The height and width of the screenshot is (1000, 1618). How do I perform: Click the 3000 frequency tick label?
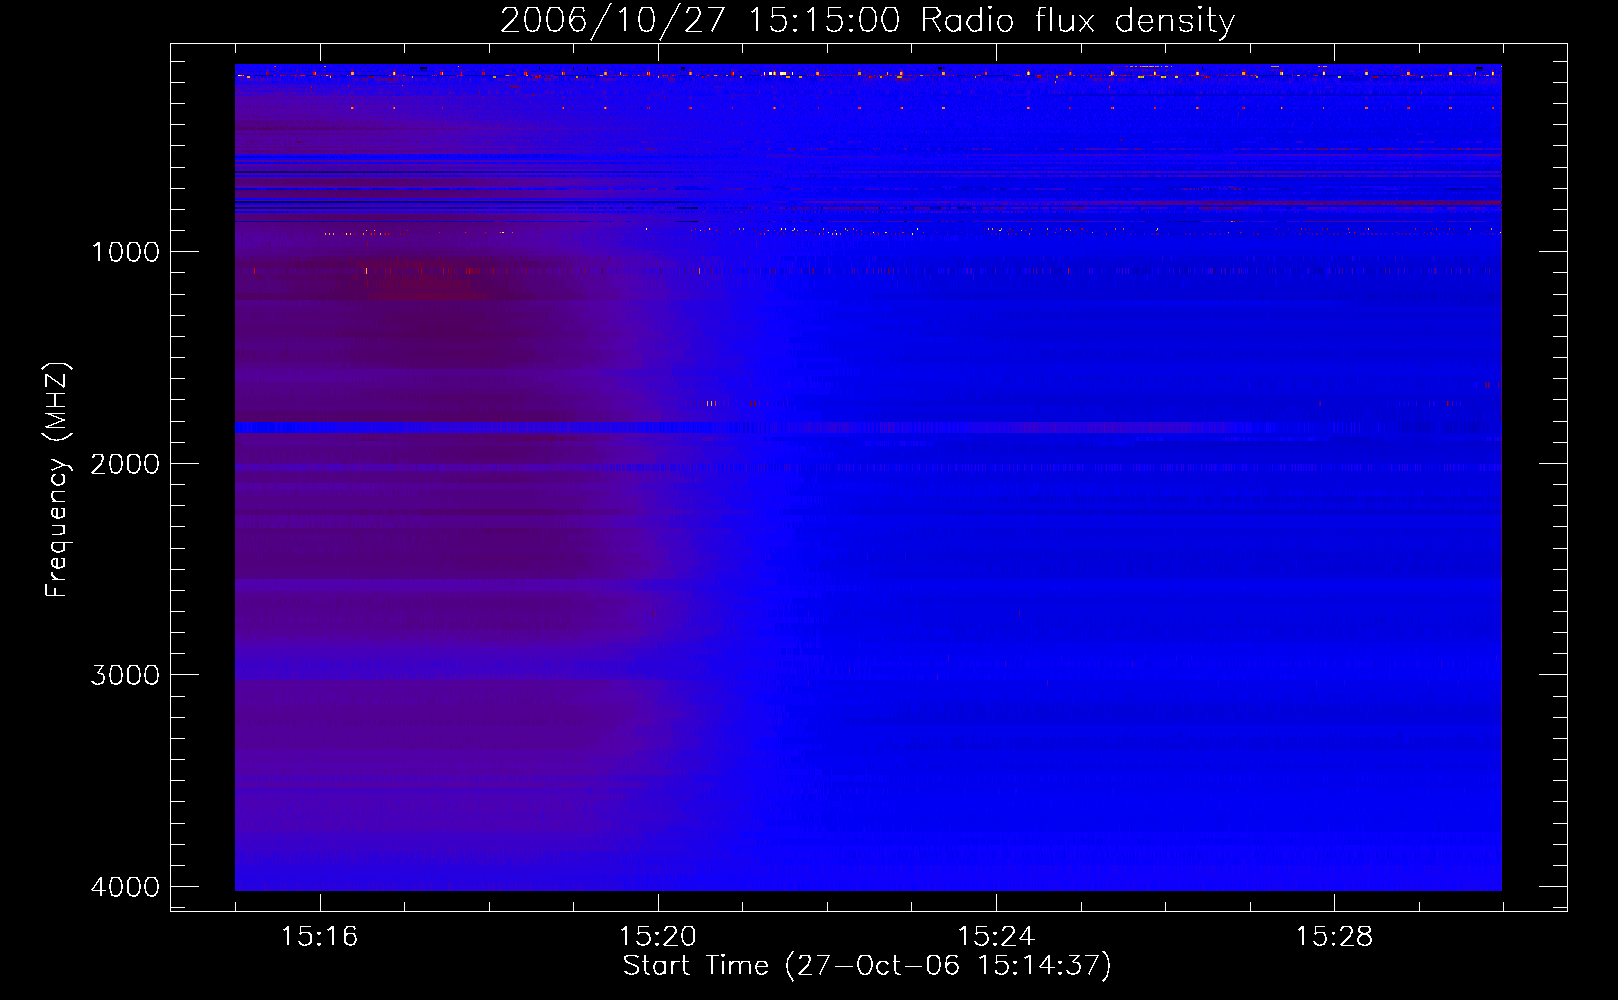(125, 675)
